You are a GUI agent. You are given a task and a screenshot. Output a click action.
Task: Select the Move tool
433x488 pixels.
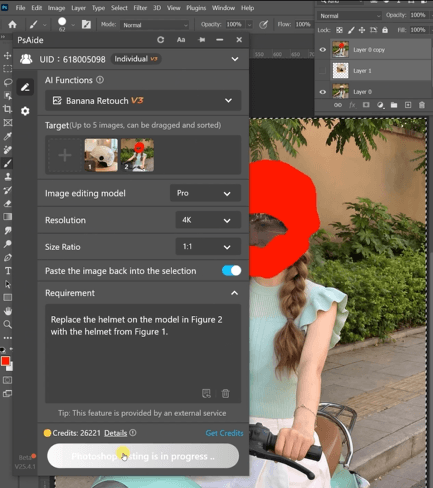7,55
